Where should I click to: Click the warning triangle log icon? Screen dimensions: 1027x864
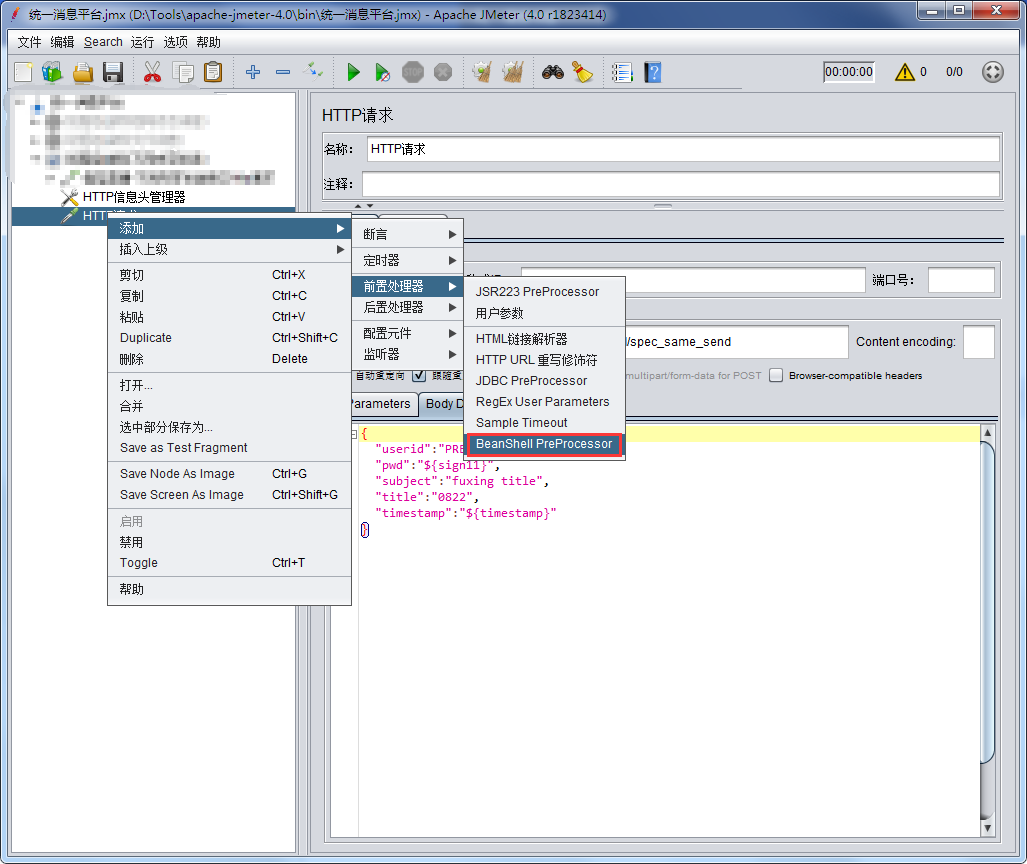click(905, 72)
